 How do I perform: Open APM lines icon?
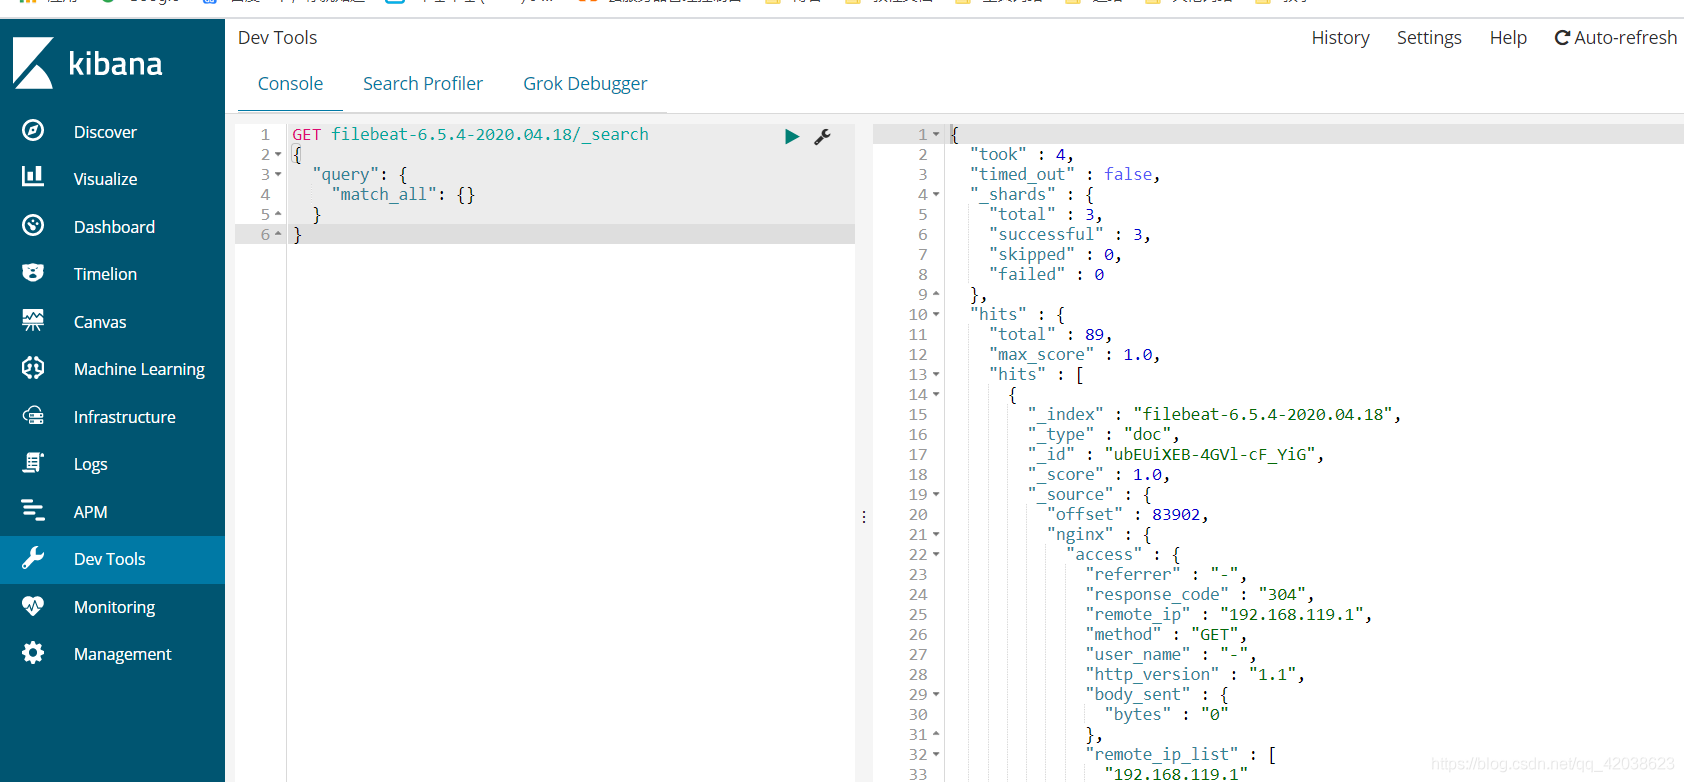(x=33, y=511)
